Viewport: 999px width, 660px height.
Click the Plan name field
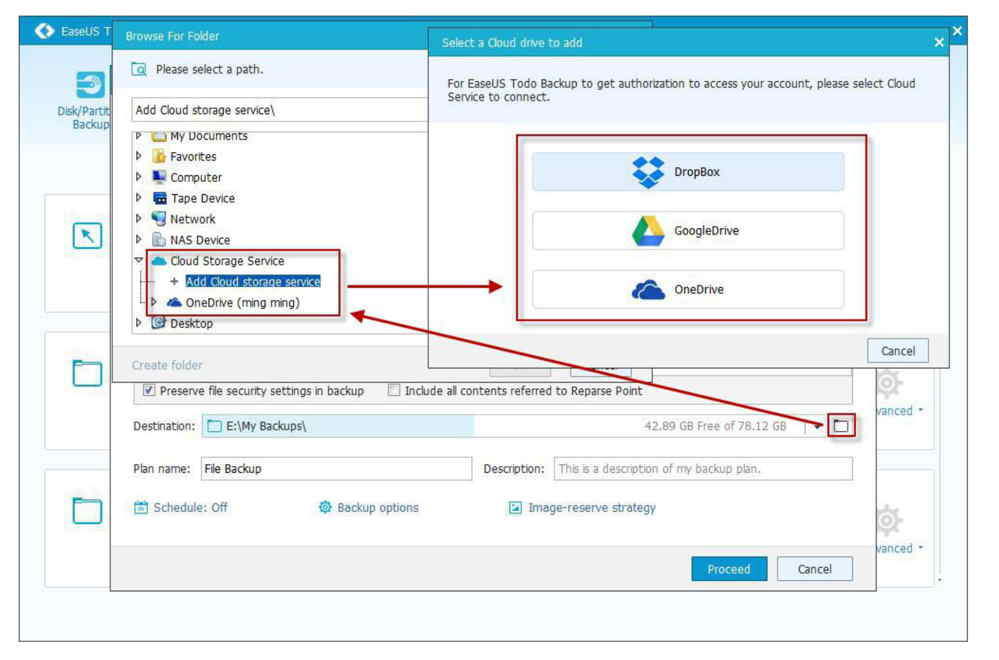pyautogui.click(x=336, y=469)
